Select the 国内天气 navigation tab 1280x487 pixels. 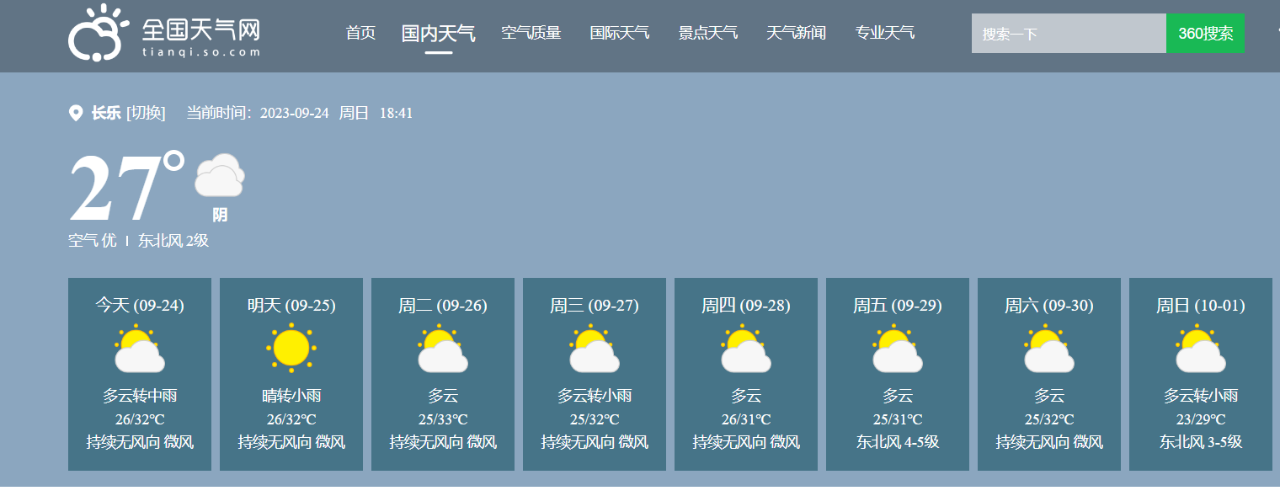click(x=438, y=33)
